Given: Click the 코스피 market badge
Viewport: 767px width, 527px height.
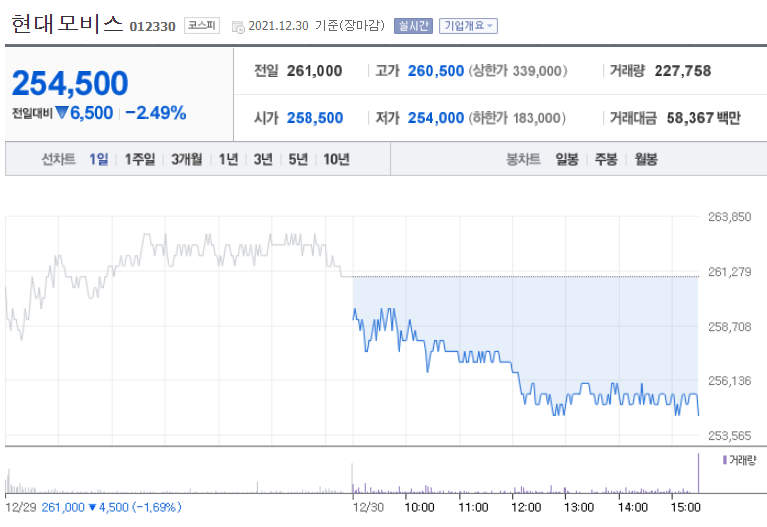Looking at the screenshot, I should 202,25.
